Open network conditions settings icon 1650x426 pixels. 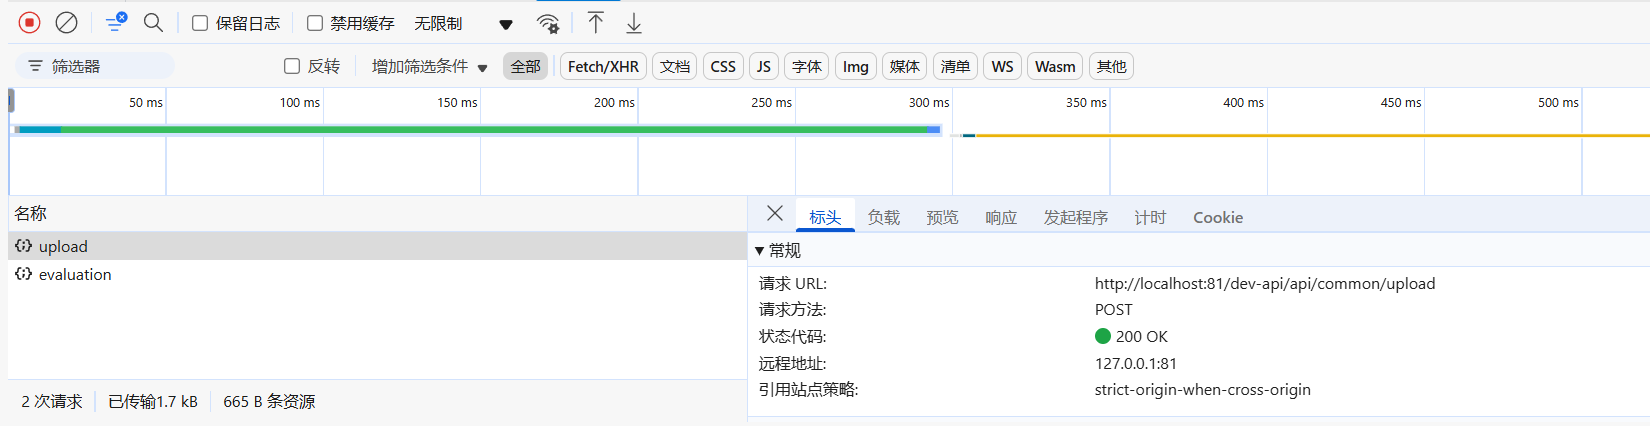click(547, 23)
